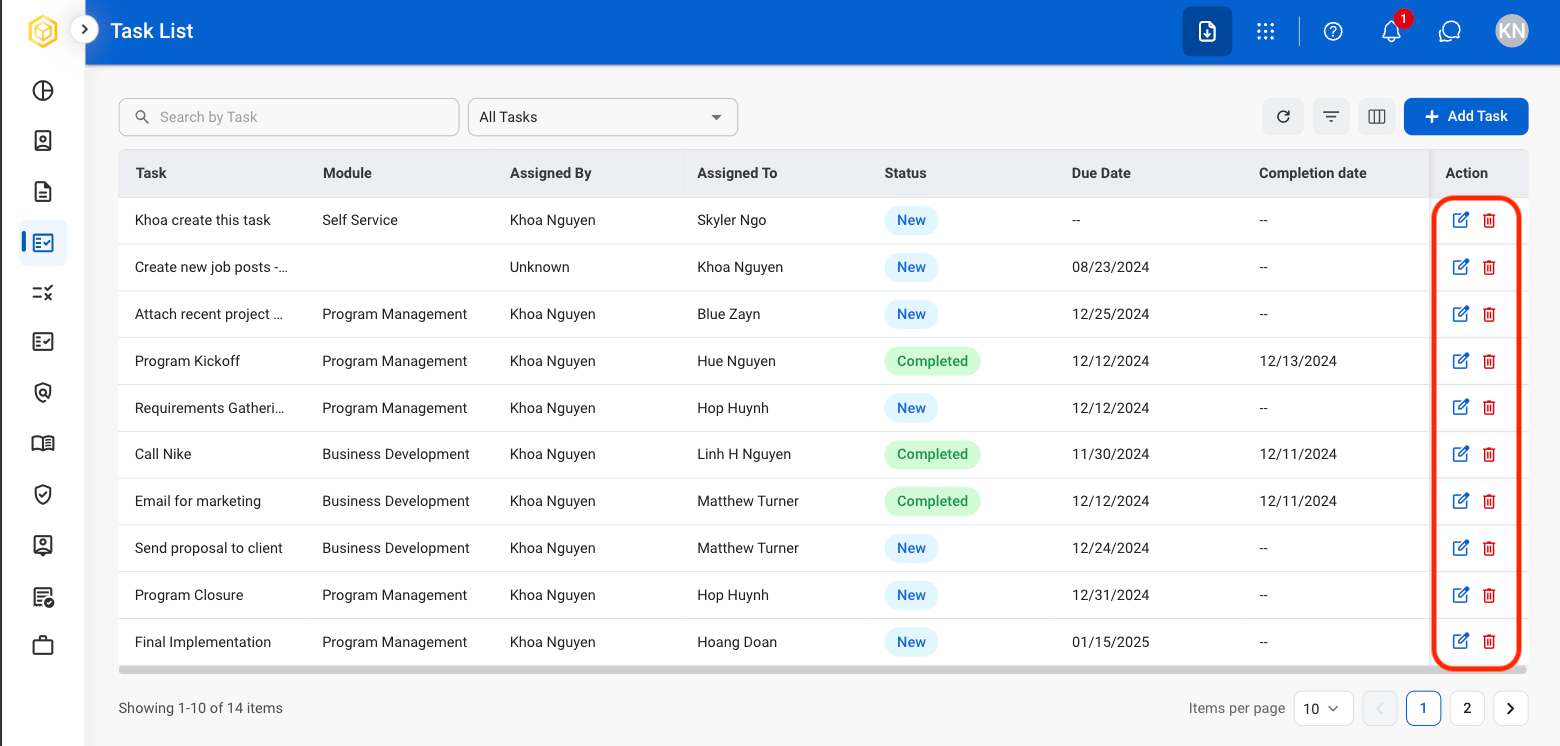Click the Add Task button
1560x746 pixels.
click(x=1466, y=116)
